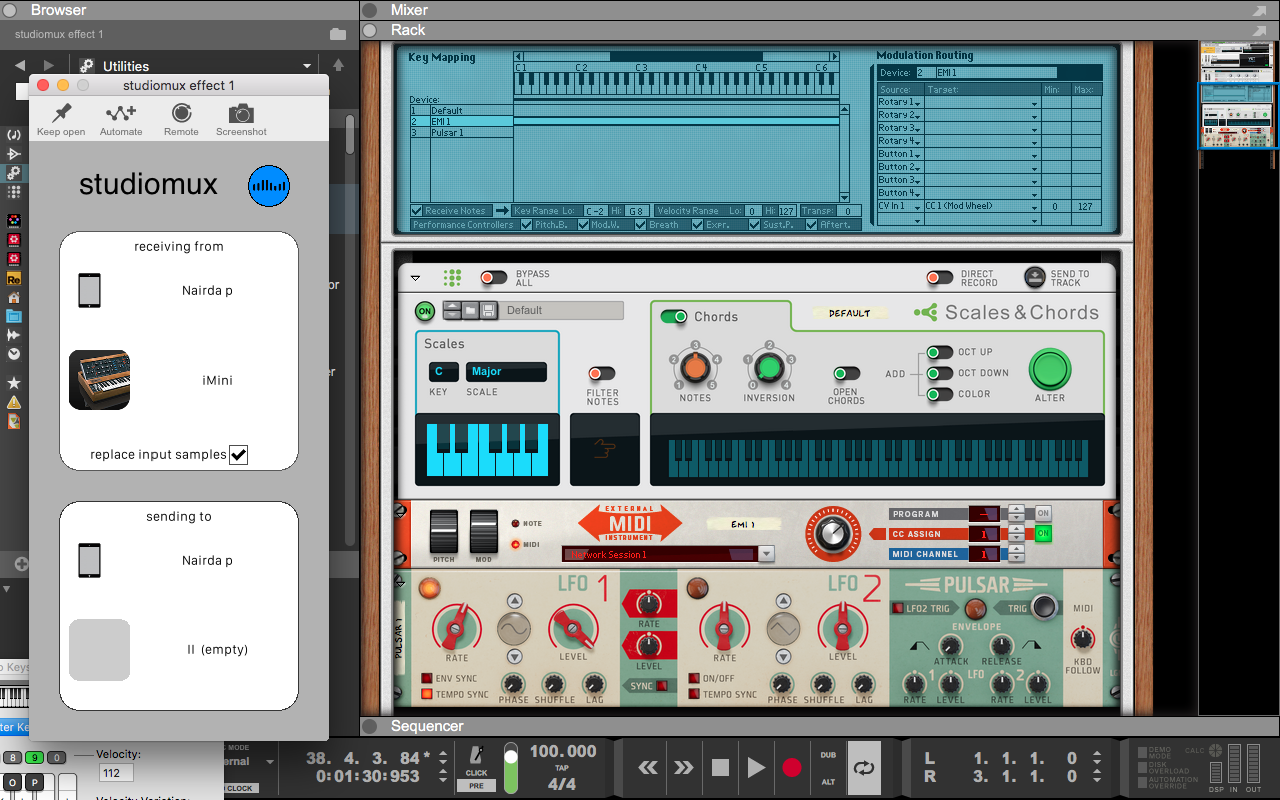Open the Re Rack Extensions sidebar icon
This screenshot has width=1280, height=800.
(14, 279)
